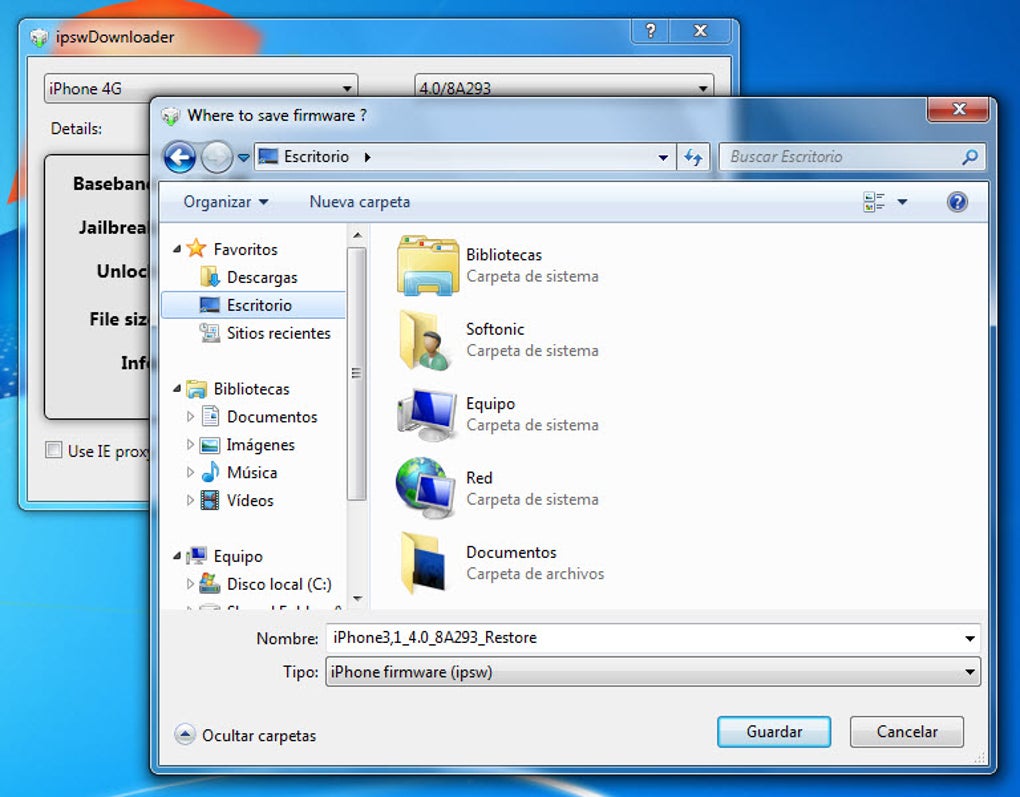Change the view with the view icon
This screenshot has height=797, width=1020.
(x=874, y=202)
